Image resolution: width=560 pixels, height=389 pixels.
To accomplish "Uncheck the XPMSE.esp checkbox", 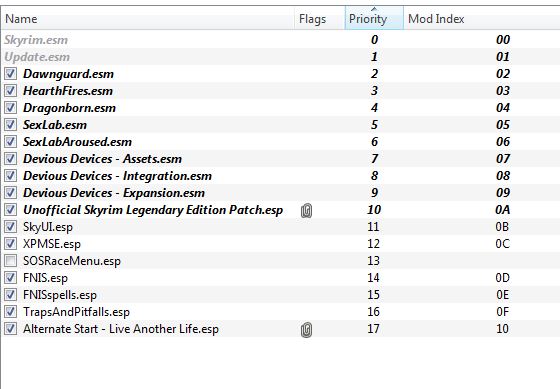I will 10,244.
